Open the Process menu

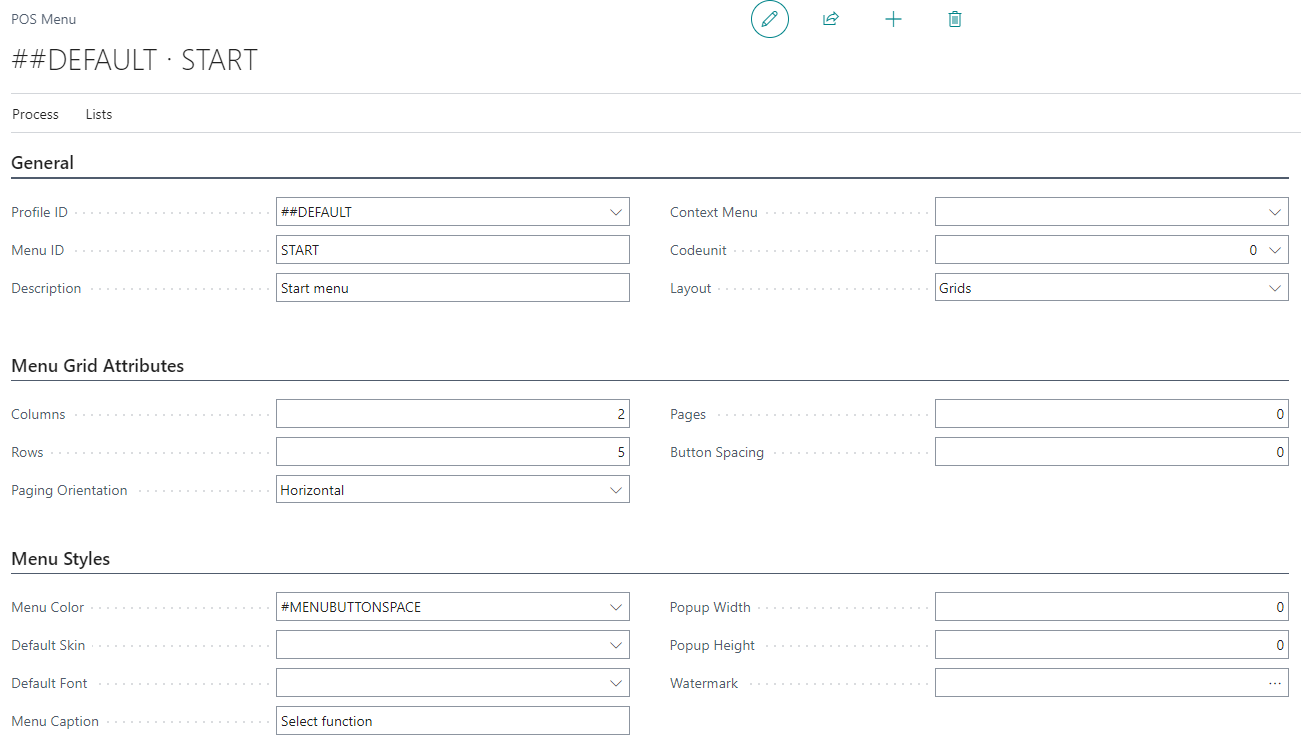(35, 114)
